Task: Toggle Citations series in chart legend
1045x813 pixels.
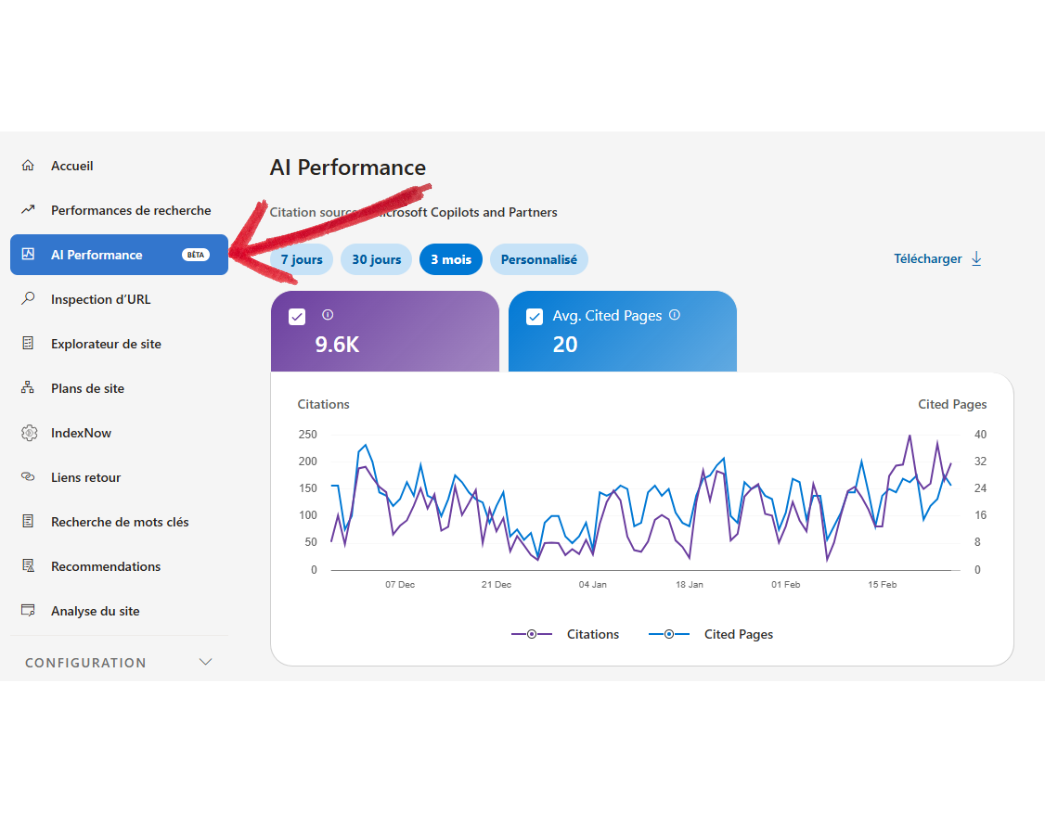Action: pos(565,634)
